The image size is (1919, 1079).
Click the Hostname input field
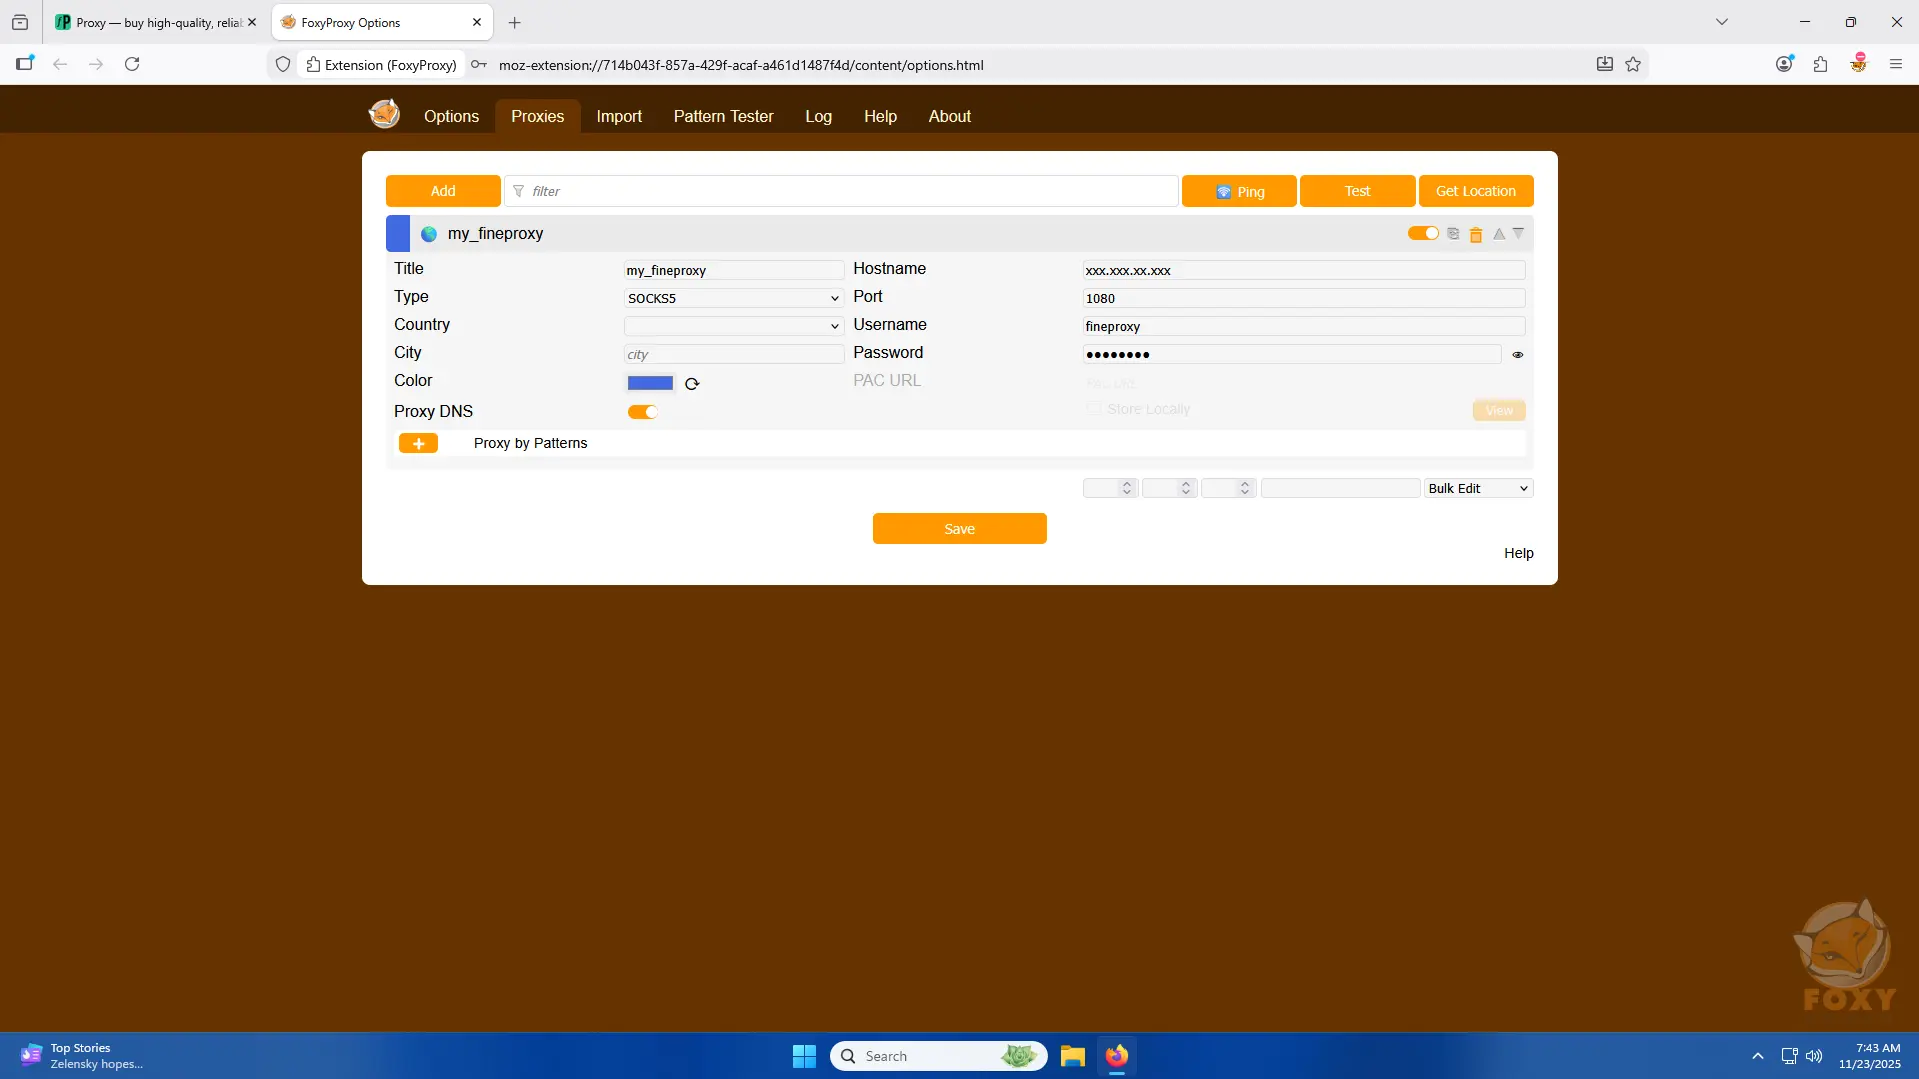tap(1304, 270)
